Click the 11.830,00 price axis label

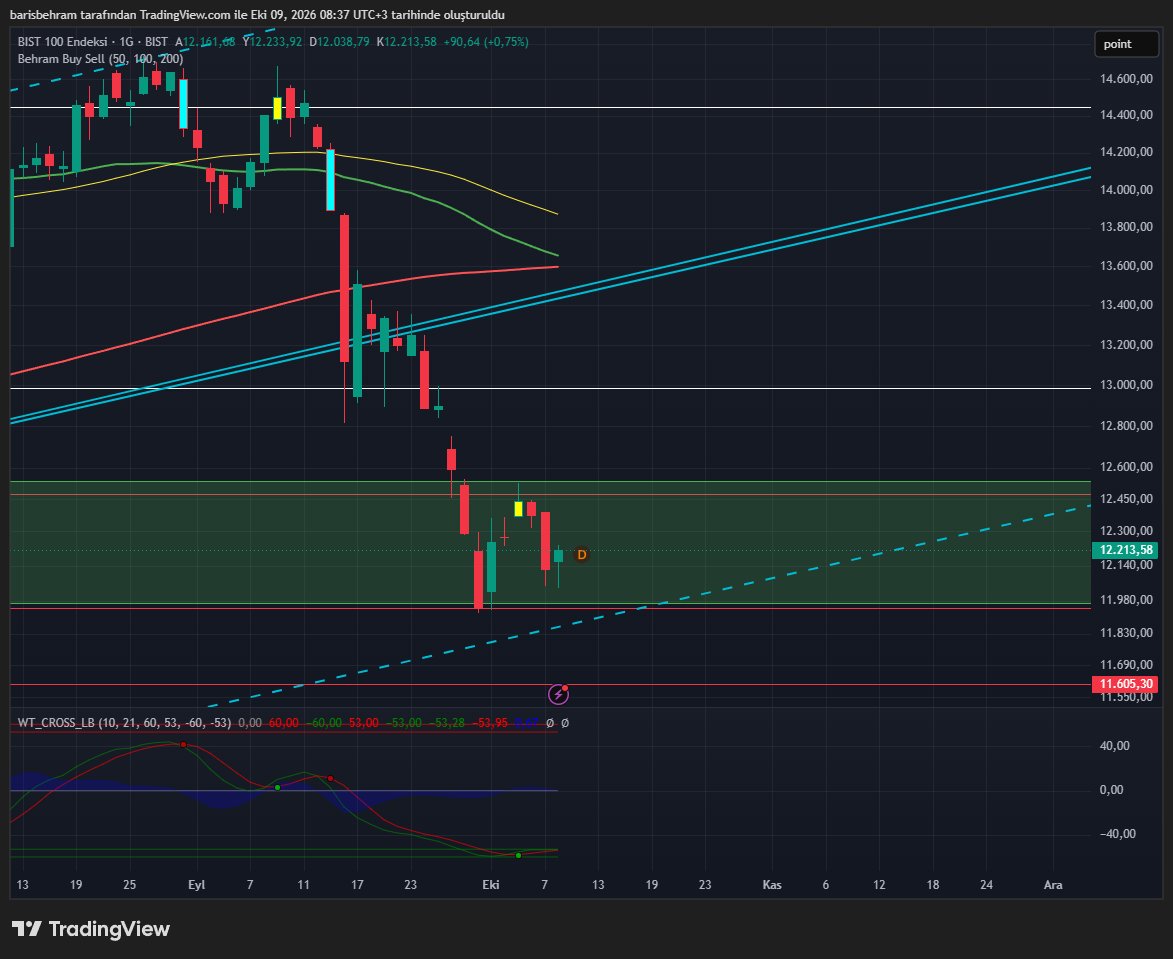[x=1126, y=633]
